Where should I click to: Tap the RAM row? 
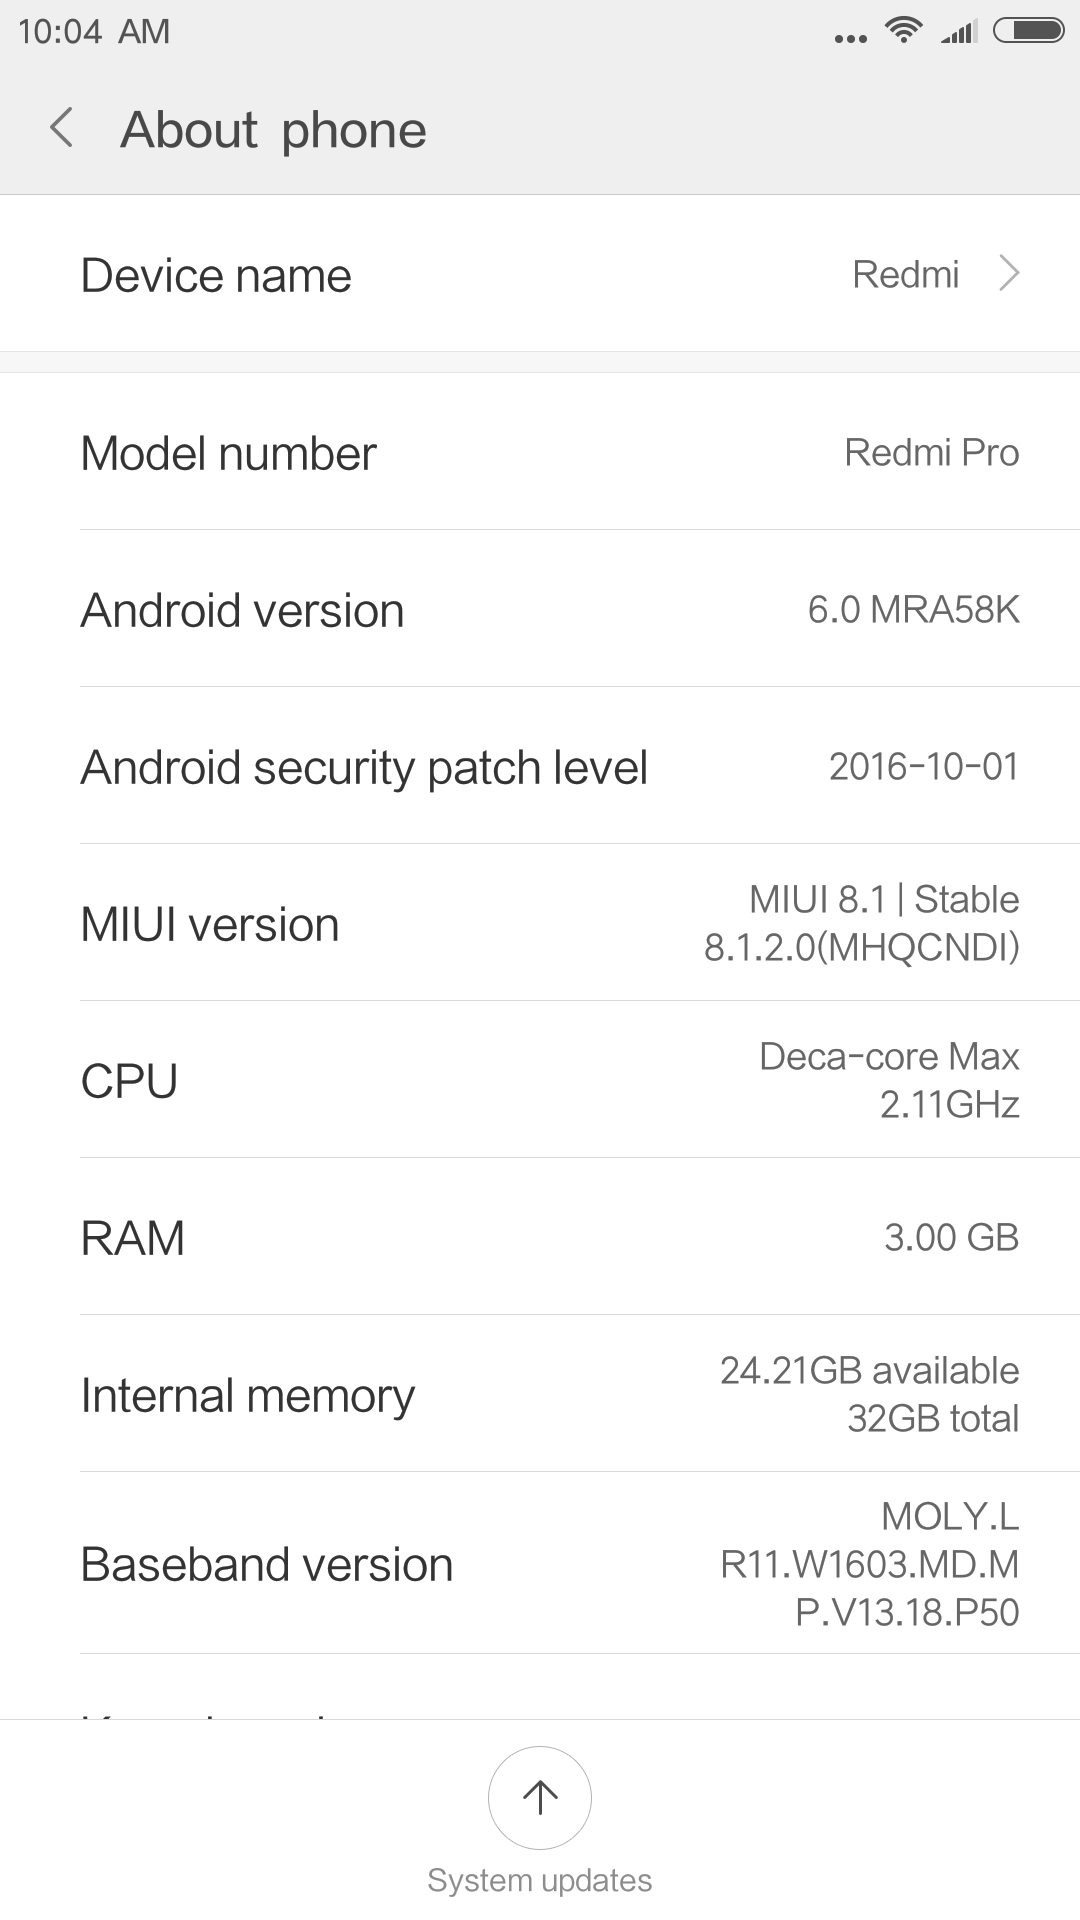540,1238
